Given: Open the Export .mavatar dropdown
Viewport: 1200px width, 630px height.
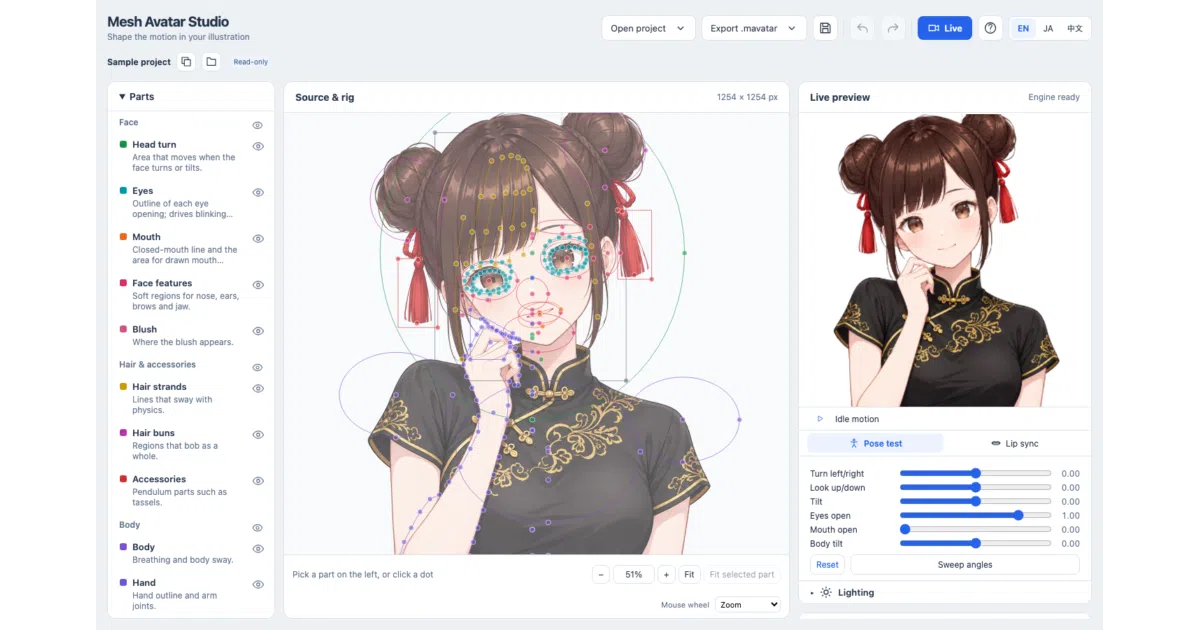Looking at the screenshot, I should pos(754,28).
